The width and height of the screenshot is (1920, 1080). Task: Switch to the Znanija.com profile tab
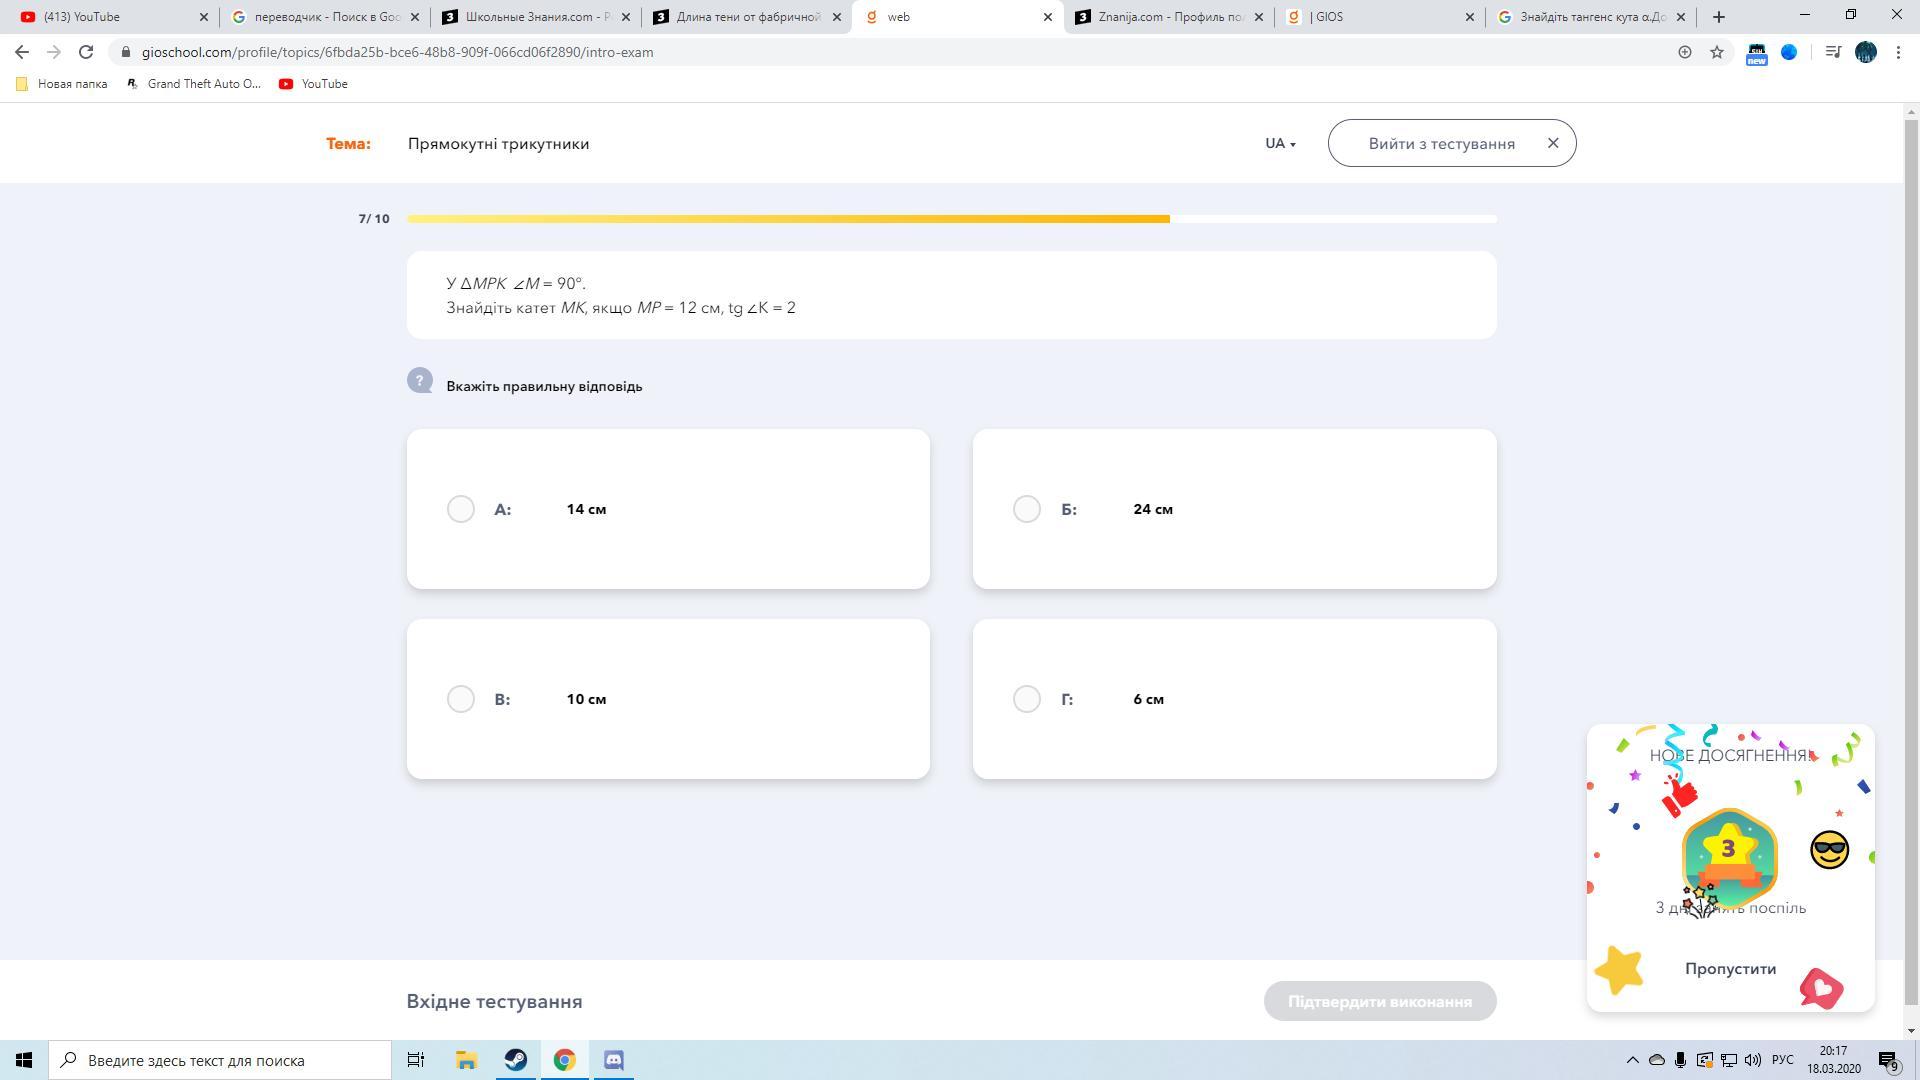(1167, 17)
